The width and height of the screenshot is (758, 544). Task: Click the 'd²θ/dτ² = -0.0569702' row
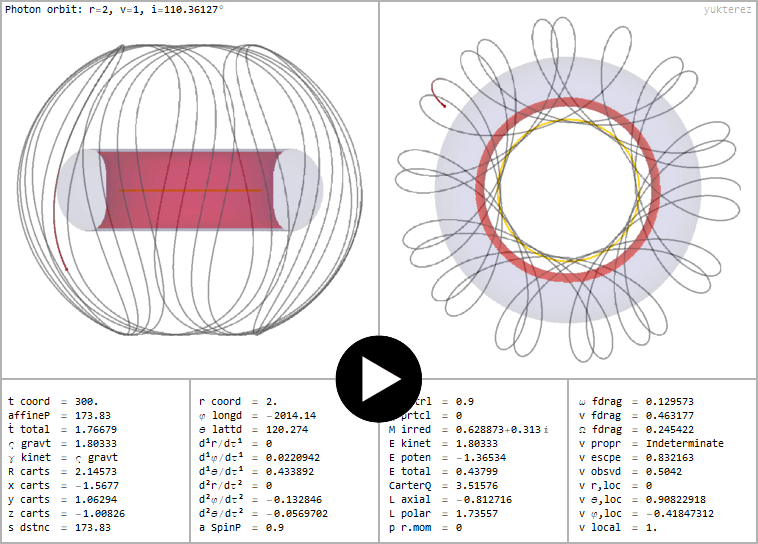click(x=263, y=514)
